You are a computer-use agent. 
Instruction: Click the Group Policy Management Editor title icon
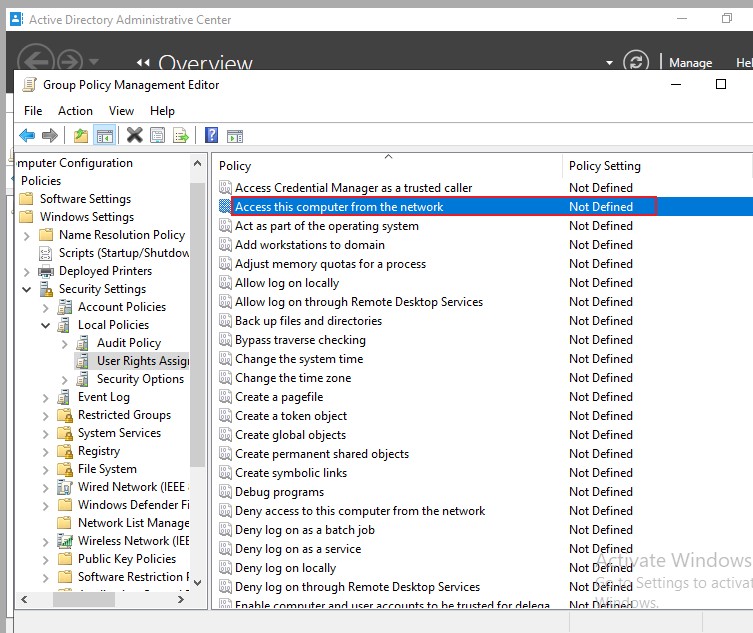(x=30, y=85)
